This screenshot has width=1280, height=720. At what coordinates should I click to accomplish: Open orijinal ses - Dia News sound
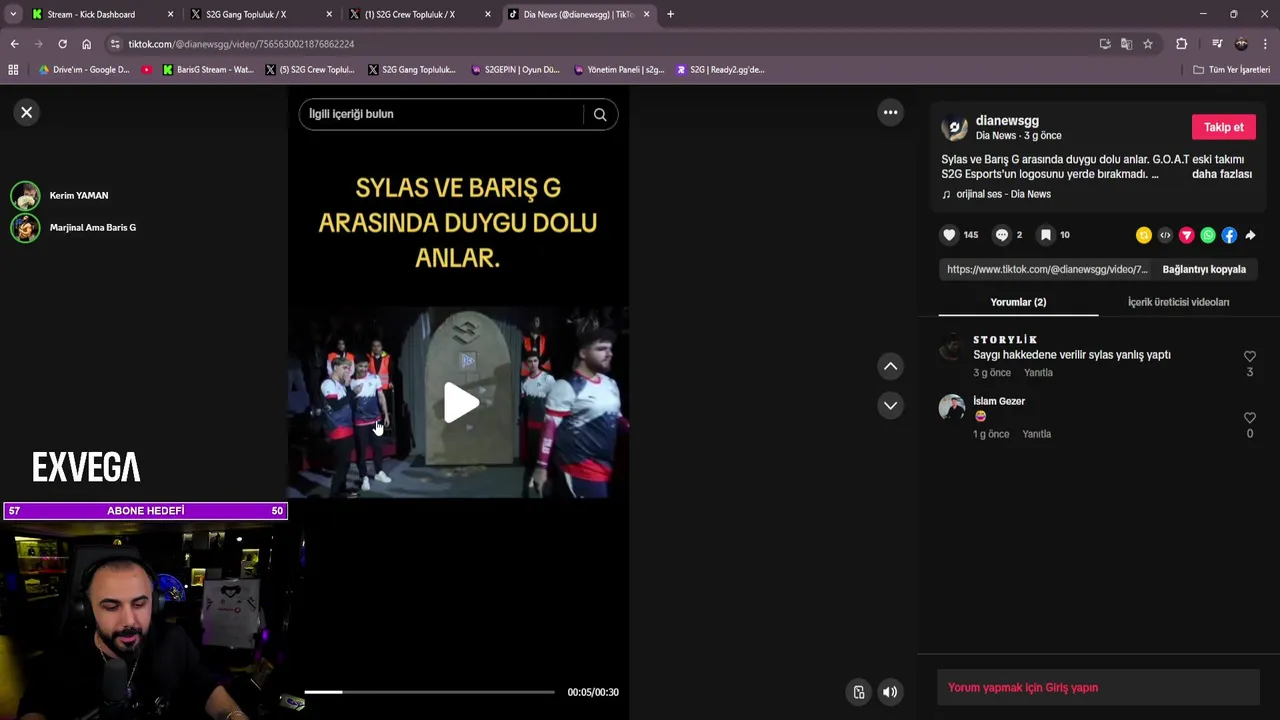coord(1003,194)
